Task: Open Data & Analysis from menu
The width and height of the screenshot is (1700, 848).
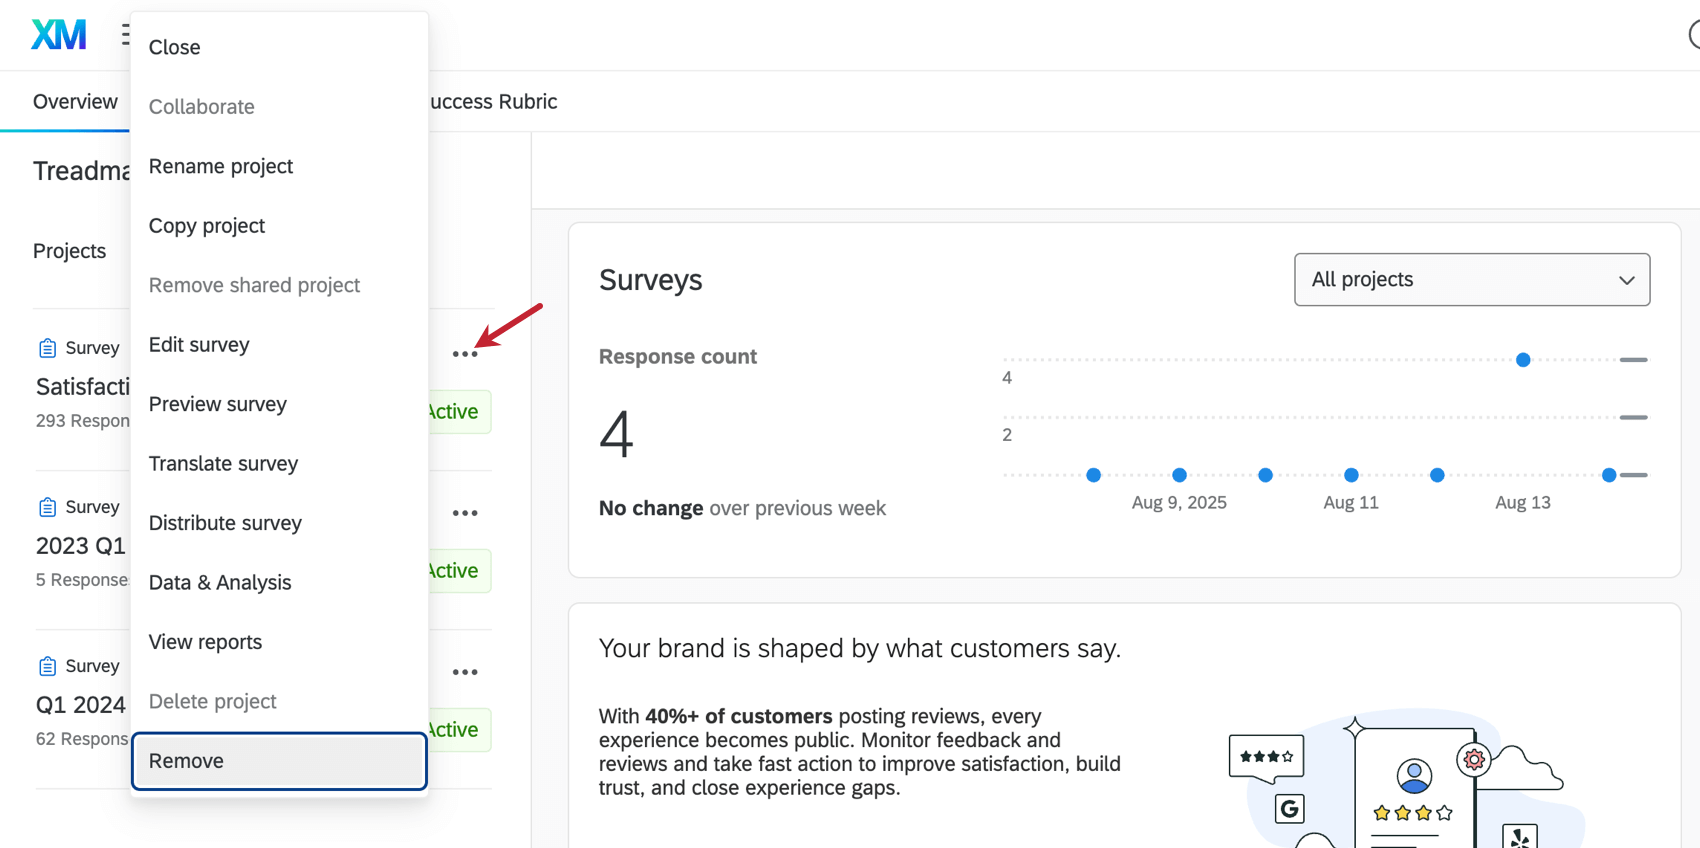Action: (x=220, y=583)
